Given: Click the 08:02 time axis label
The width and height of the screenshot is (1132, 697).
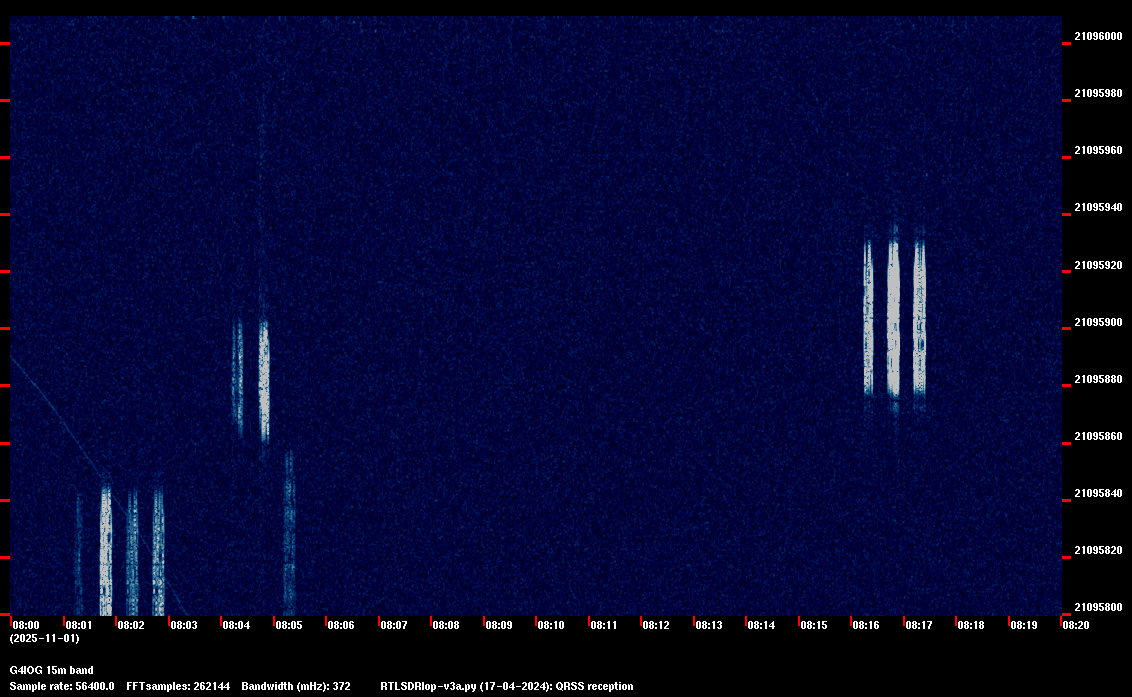Looking at the screenshot, I should click(131, 625).
